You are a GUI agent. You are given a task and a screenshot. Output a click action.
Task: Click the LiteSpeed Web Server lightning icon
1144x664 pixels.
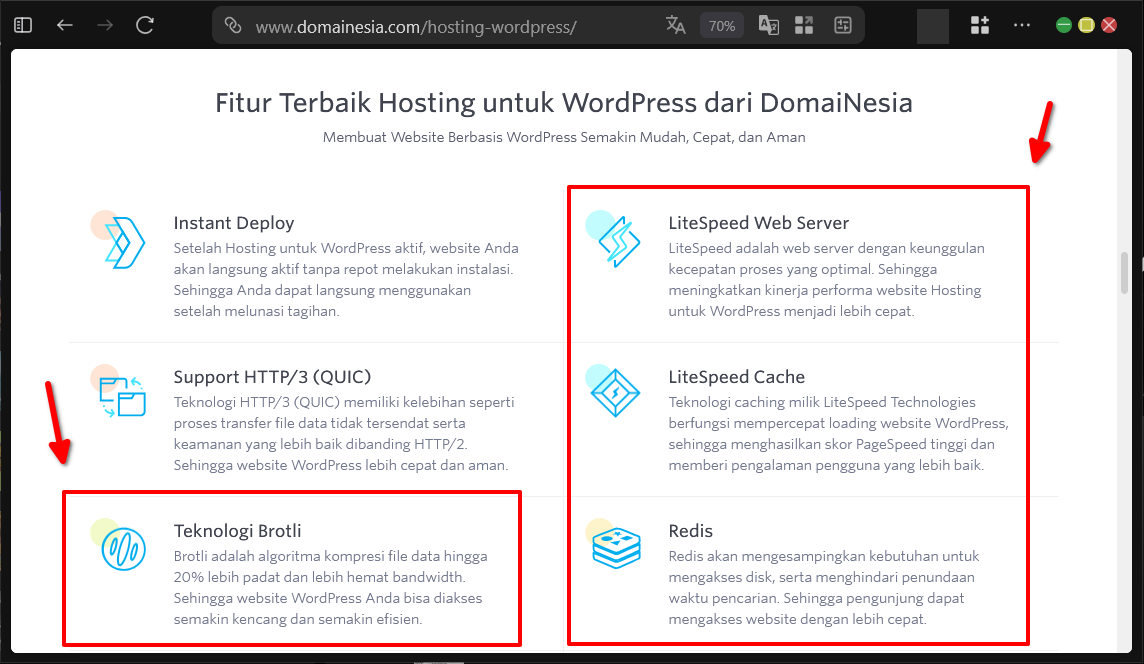616,239
